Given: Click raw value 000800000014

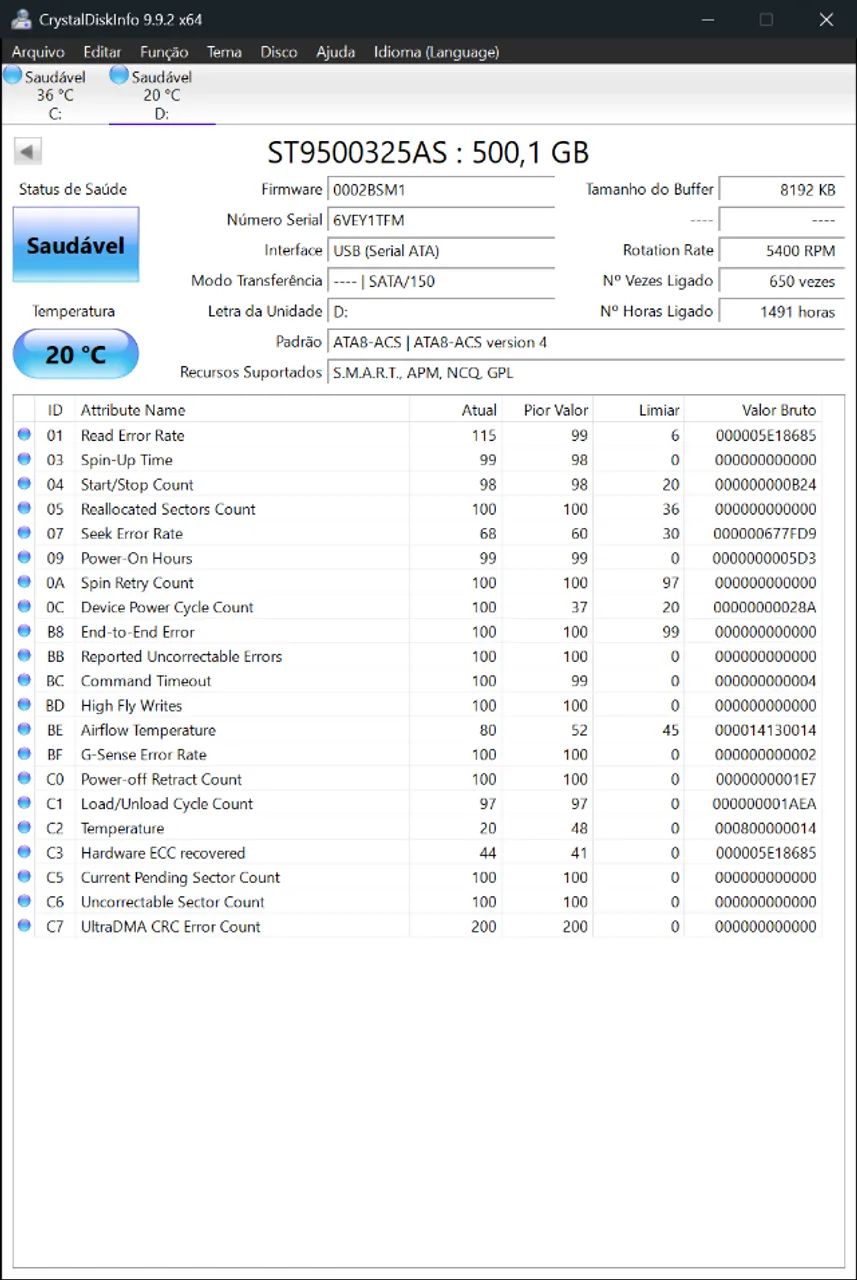Looking at the screenshot, I should (766, 828).
